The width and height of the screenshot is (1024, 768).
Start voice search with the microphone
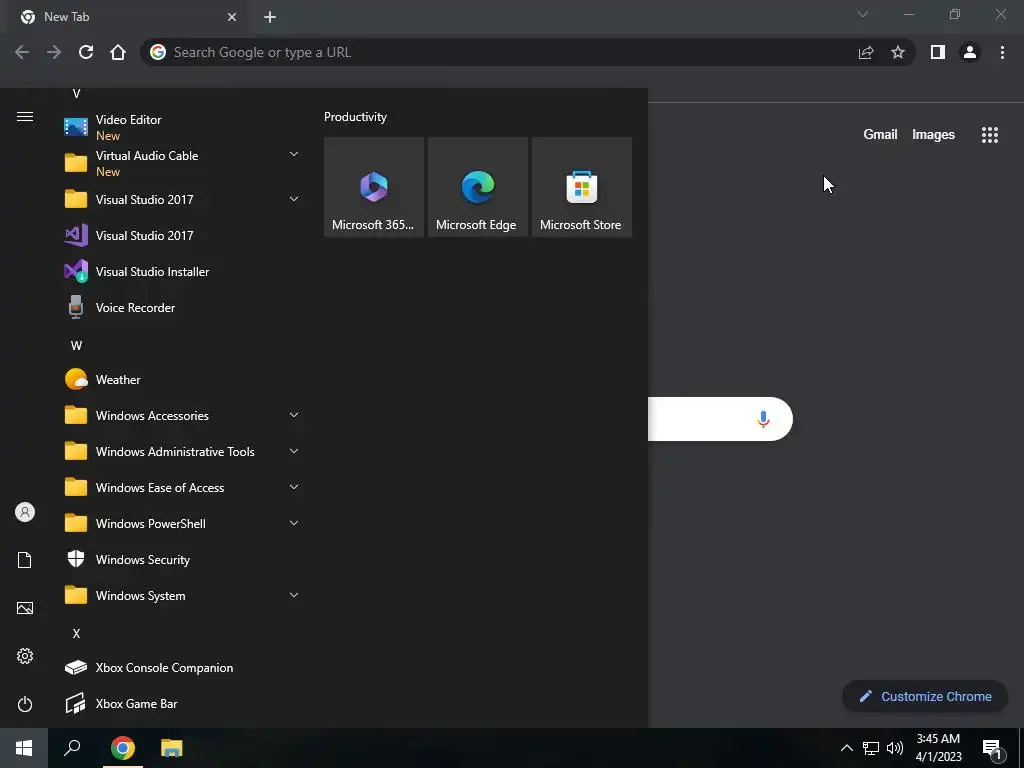(763, 419)
